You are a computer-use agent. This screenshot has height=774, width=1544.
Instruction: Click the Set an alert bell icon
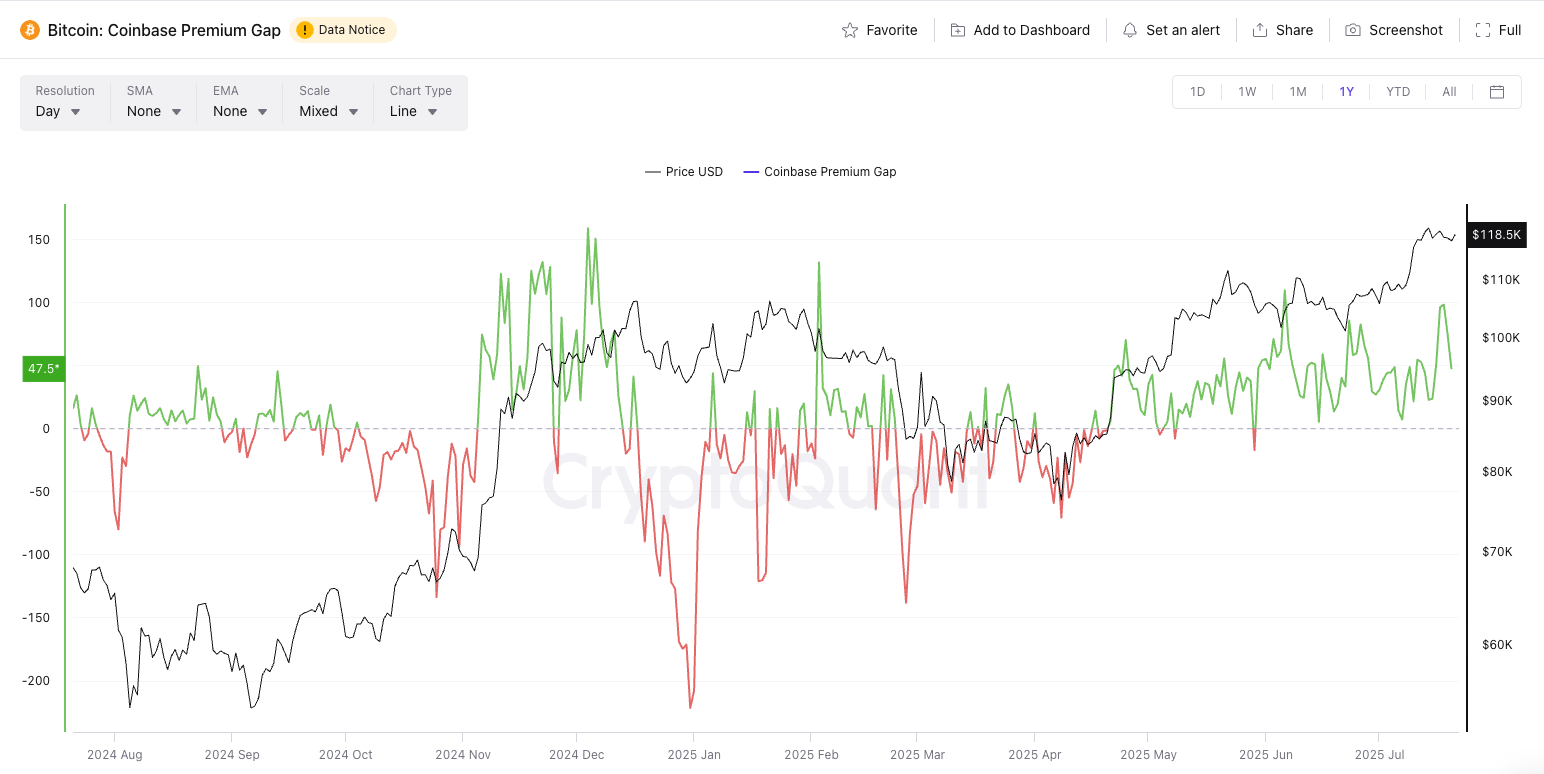click(x=1130, y=30)
